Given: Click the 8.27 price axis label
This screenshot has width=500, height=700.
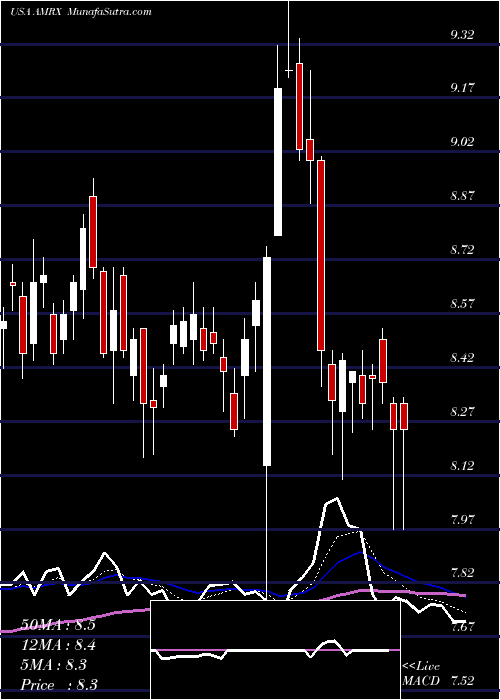Looking at the screenshot, I should pyautogui.click(x=462, y=411).
